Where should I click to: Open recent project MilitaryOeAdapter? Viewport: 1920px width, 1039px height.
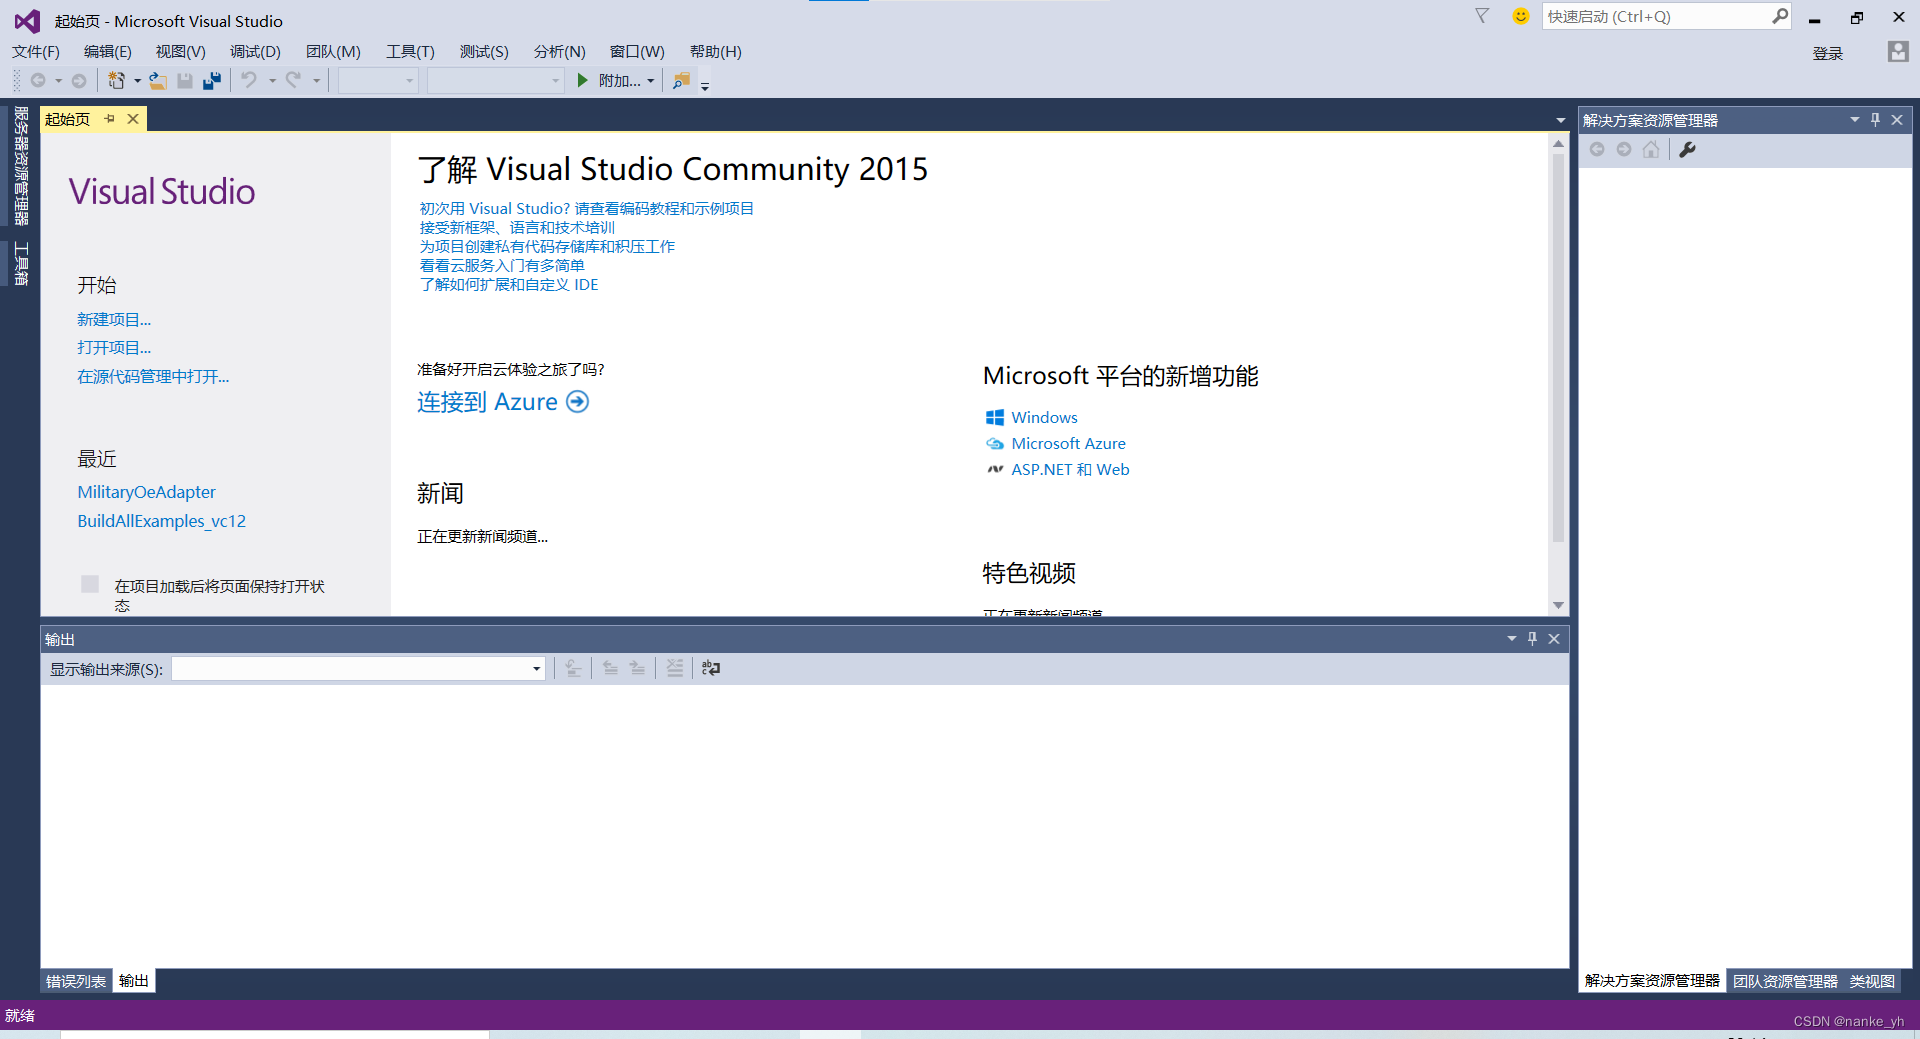coord(147,492)
